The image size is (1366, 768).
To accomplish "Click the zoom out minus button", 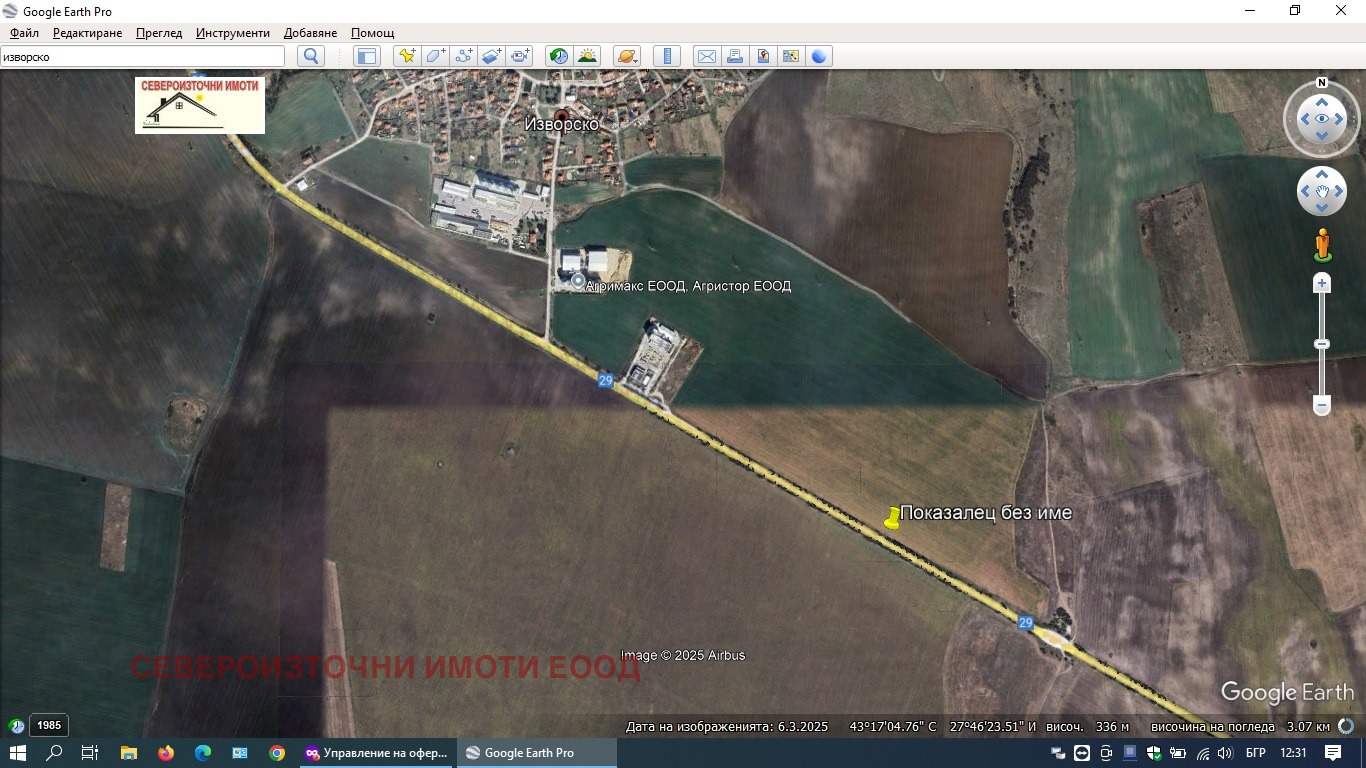I will click(x=1322, y=406).
